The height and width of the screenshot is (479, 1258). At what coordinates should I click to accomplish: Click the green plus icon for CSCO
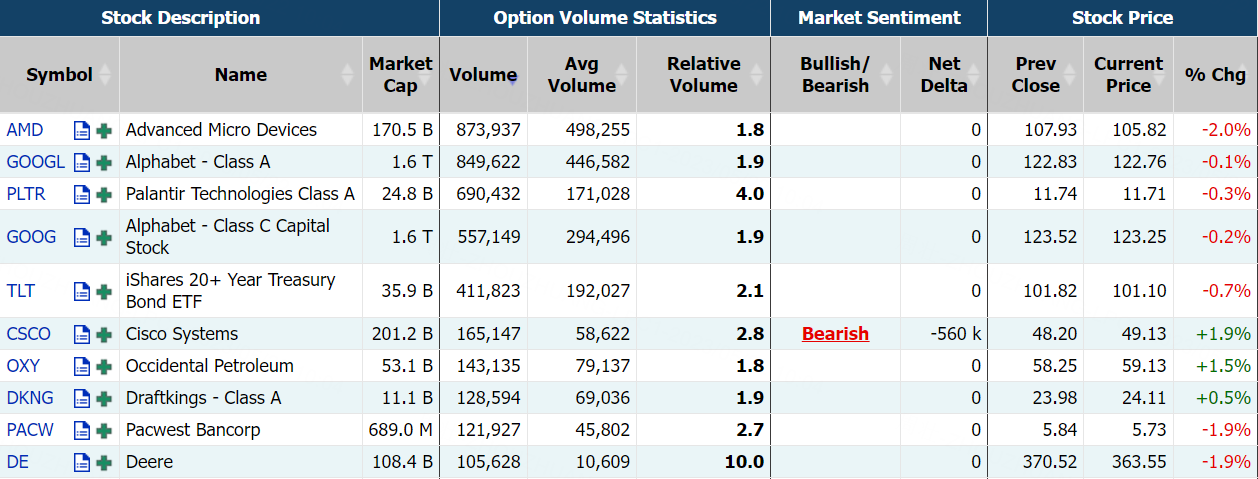[104, 334]
